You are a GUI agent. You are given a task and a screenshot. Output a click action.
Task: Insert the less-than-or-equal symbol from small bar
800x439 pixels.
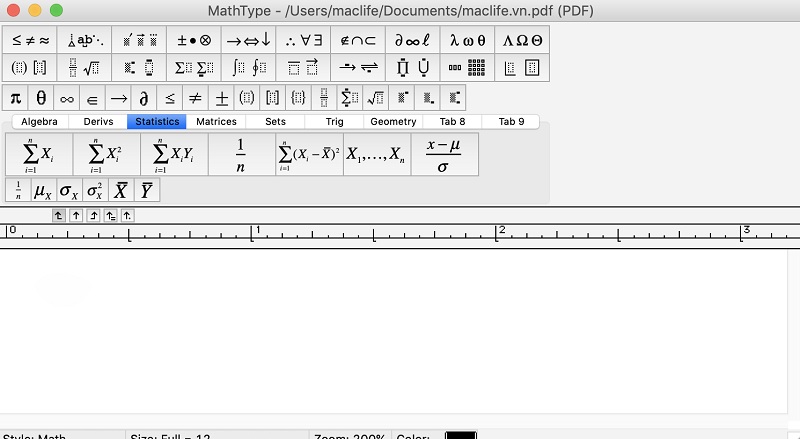pos(170,98)
